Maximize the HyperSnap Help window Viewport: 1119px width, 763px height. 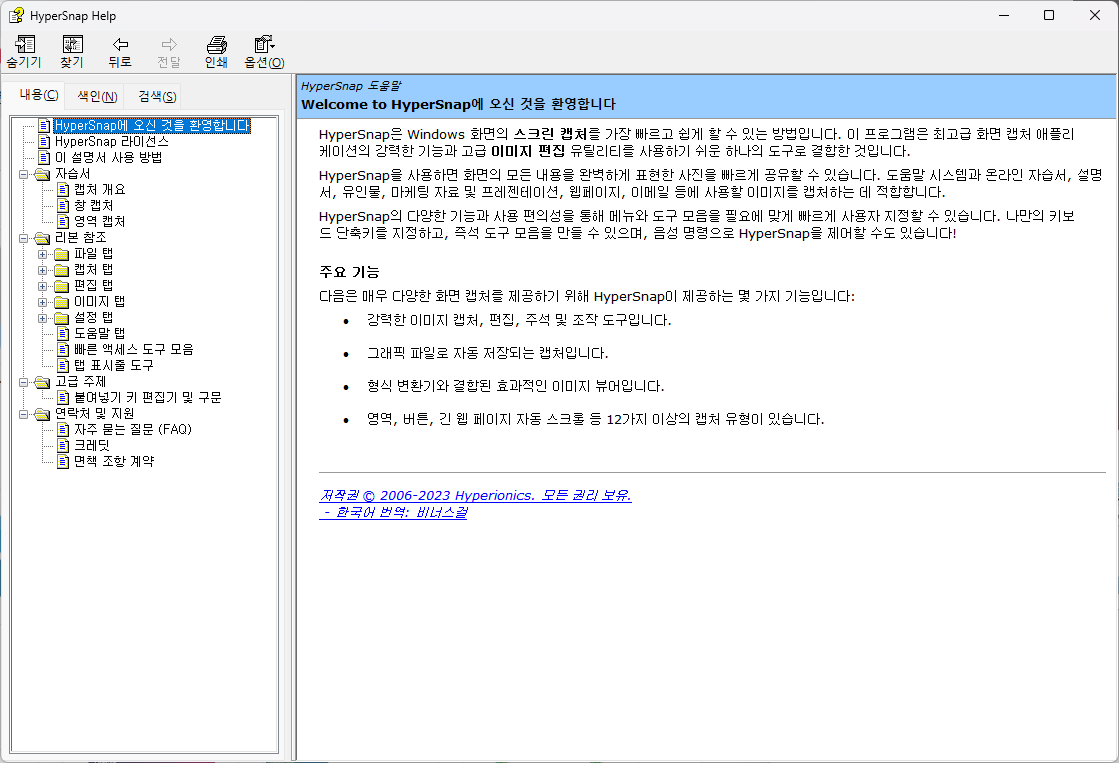click(x=1049, y=15)
